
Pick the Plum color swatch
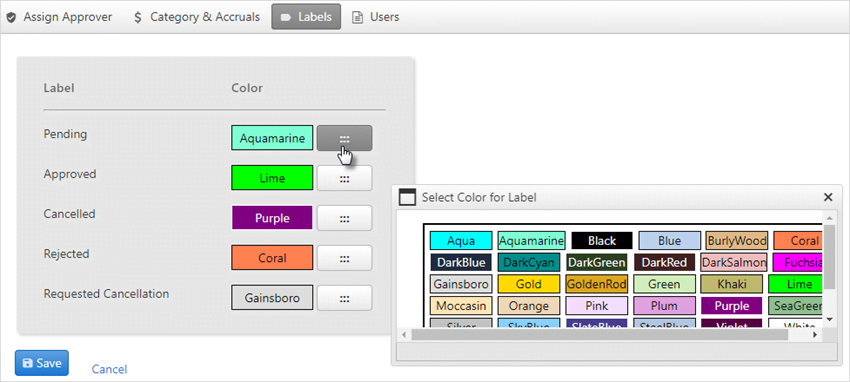point(664,306)
